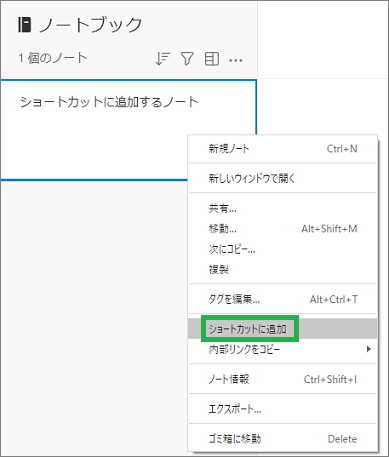Choose 移動... menu entry

tap(283, 229)
